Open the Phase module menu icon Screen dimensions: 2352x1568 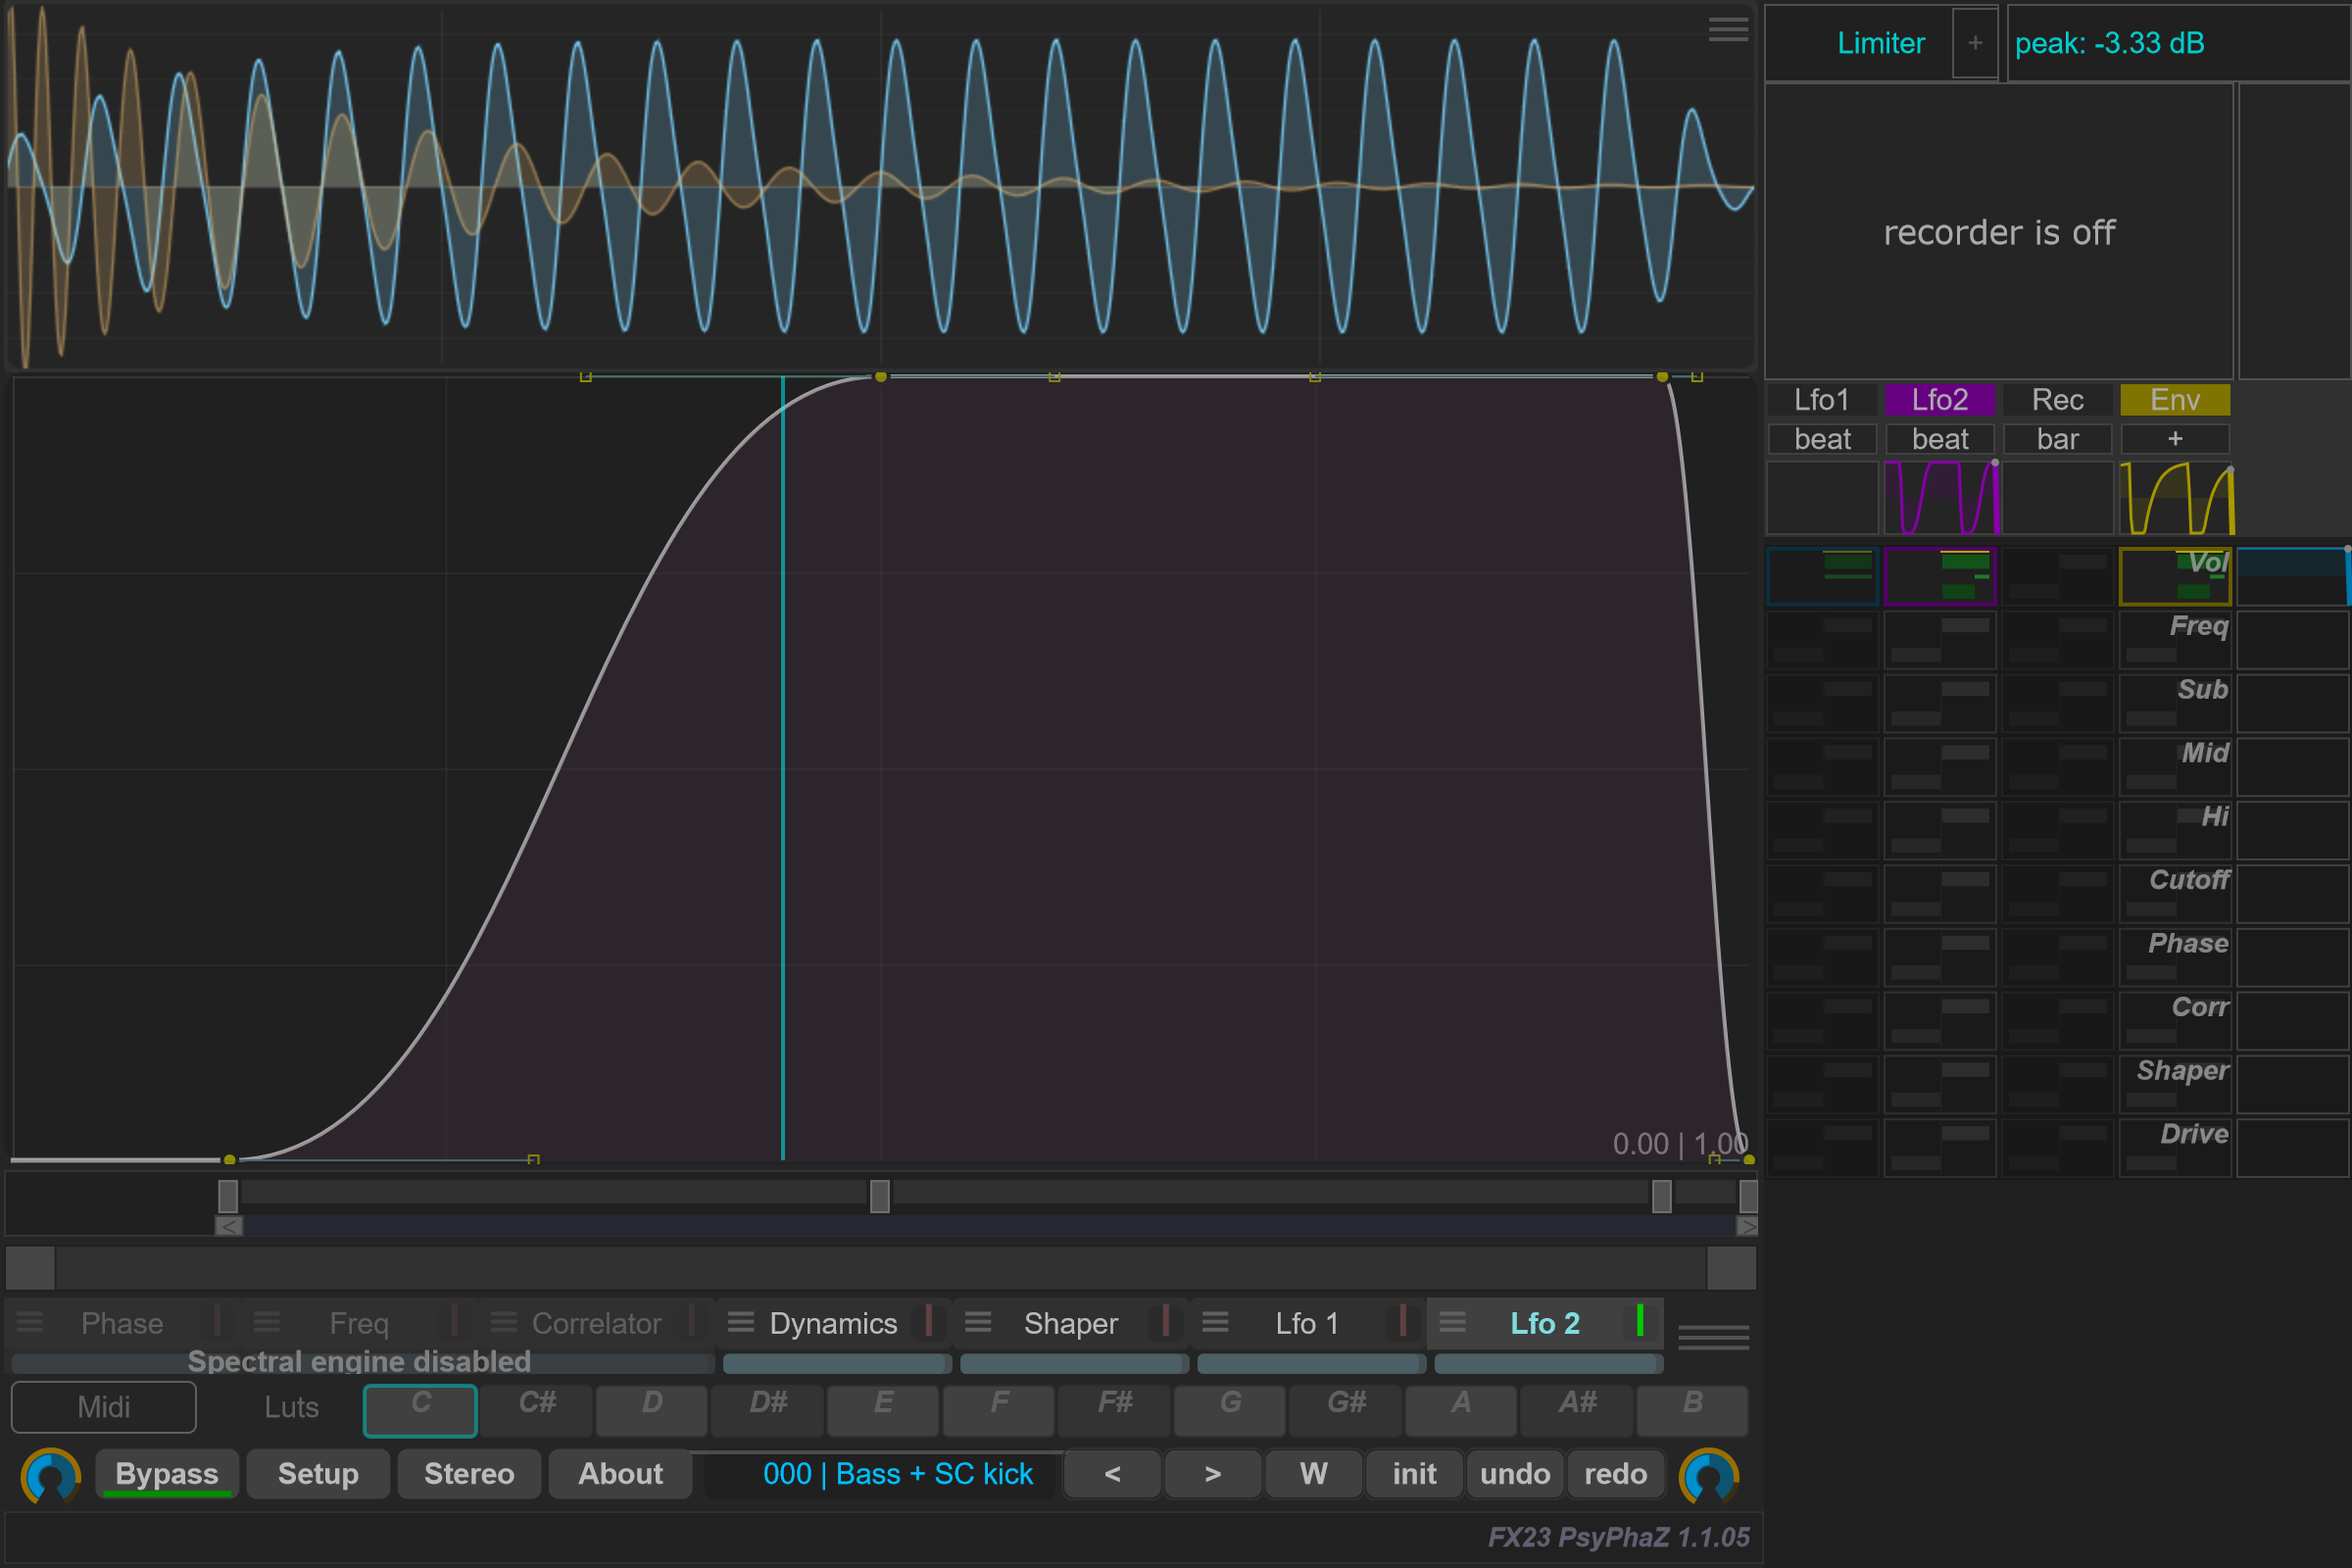(29, 1322)
